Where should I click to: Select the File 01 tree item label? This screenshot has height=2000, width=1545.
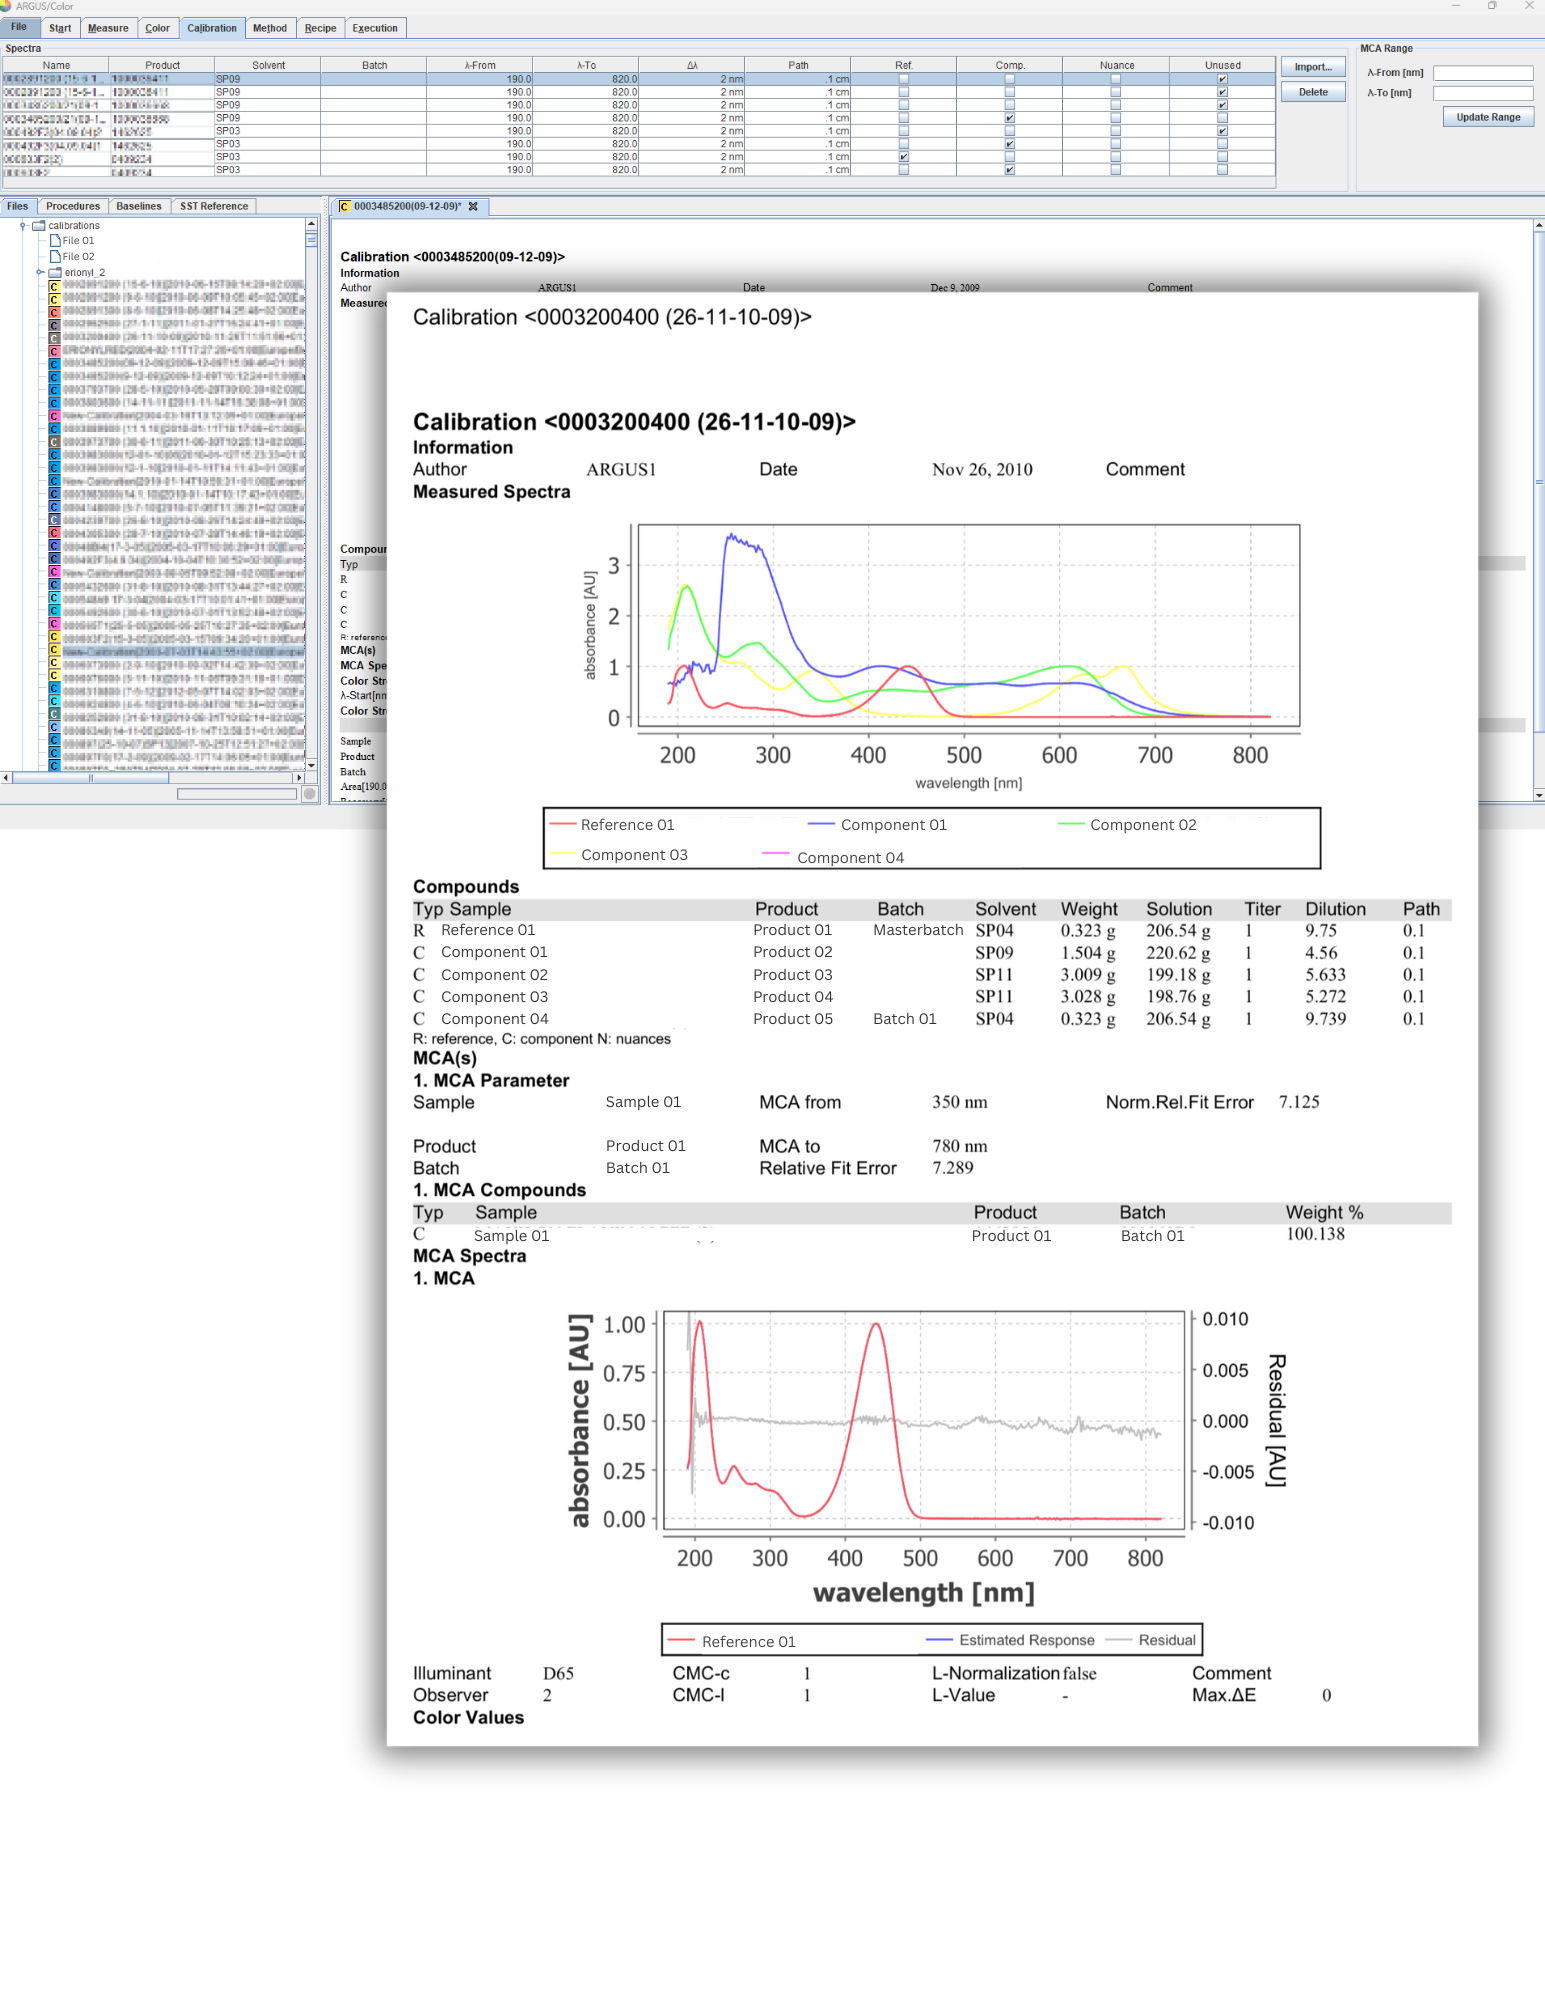(x=78, y=241)
